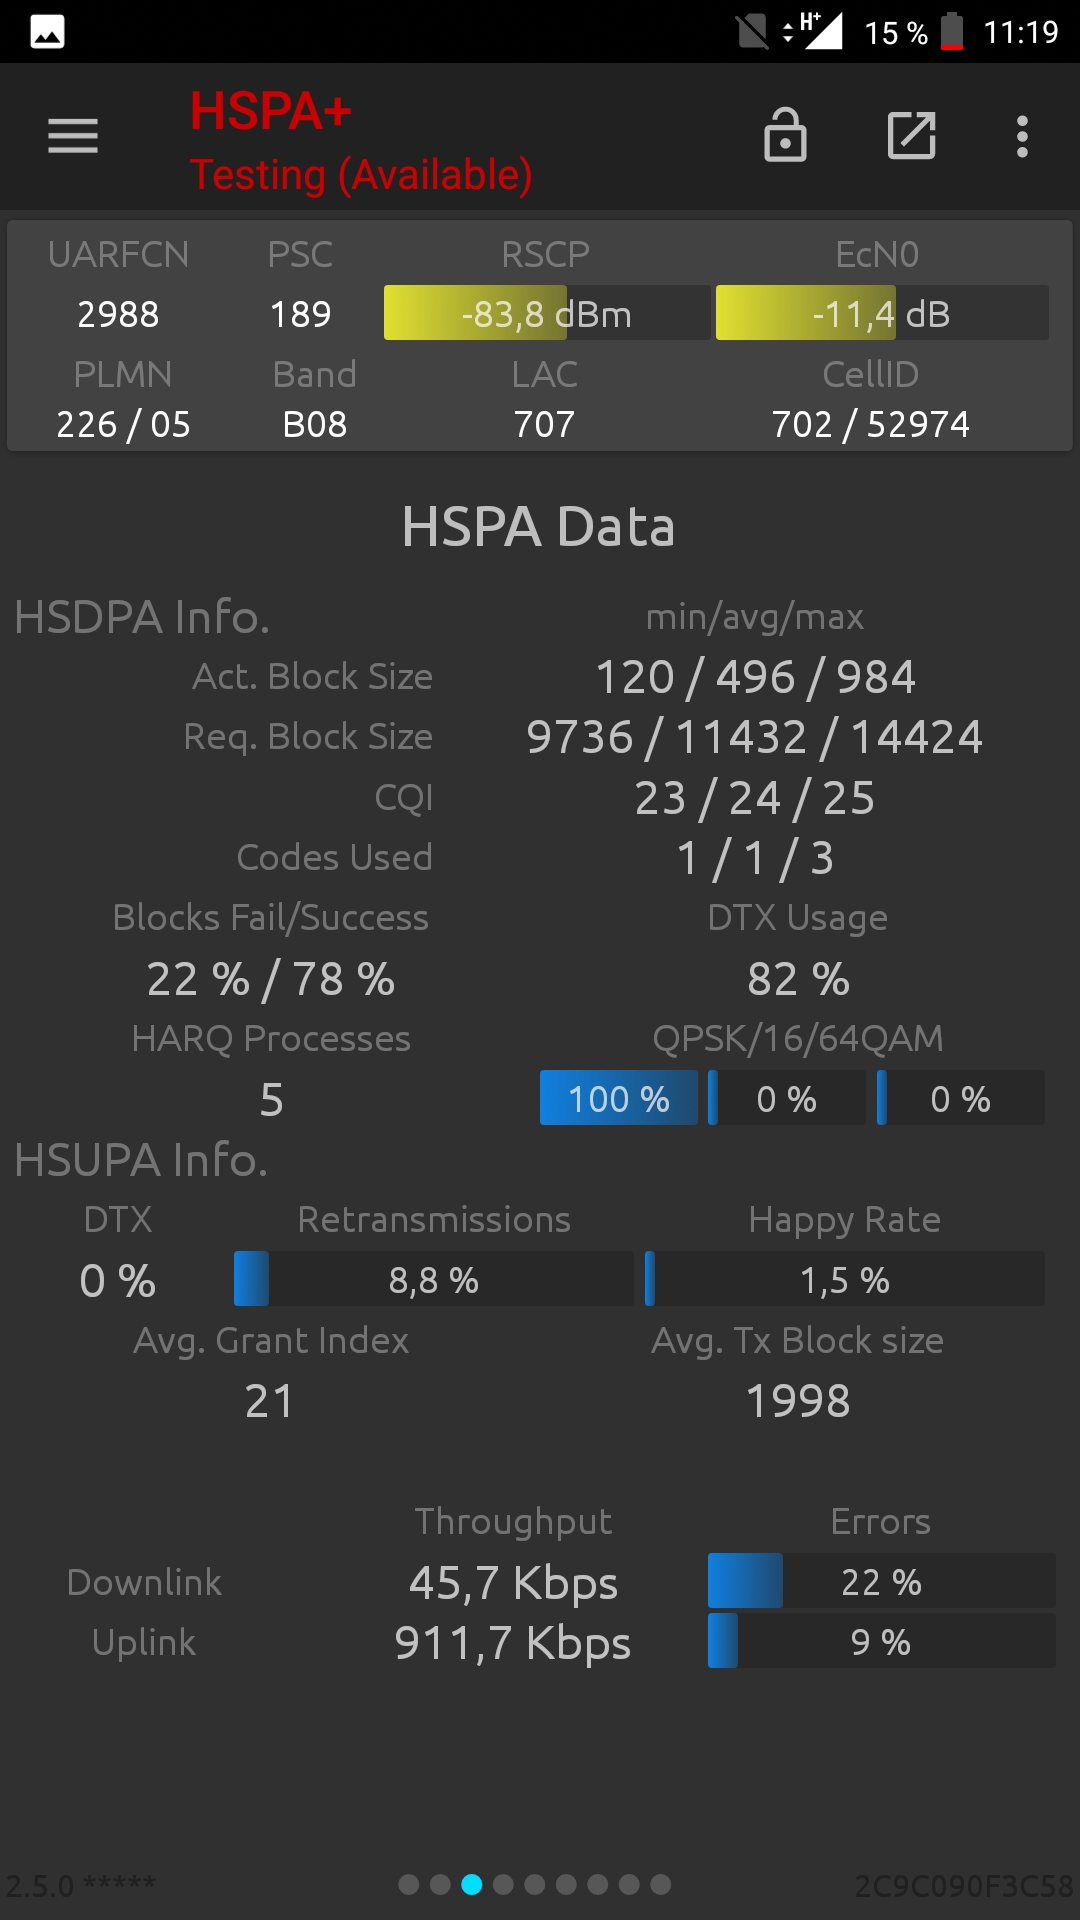Tap the unlock padlock icon
Image resolution: width=1080 pixels, height=1920 pixels.
pos(785,135)
